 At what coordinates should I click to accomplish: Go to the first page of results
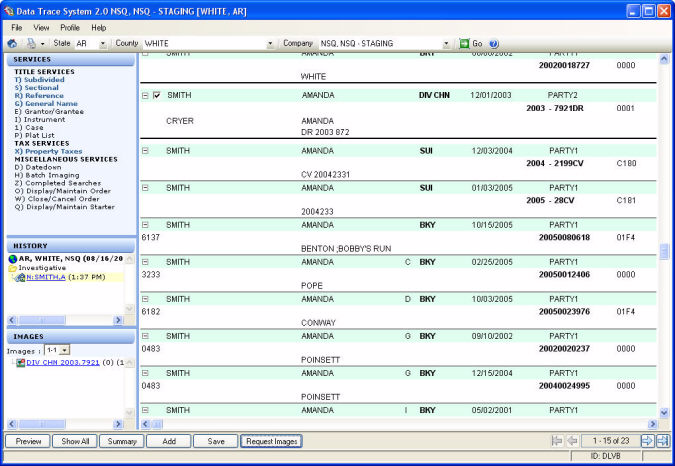557,441
